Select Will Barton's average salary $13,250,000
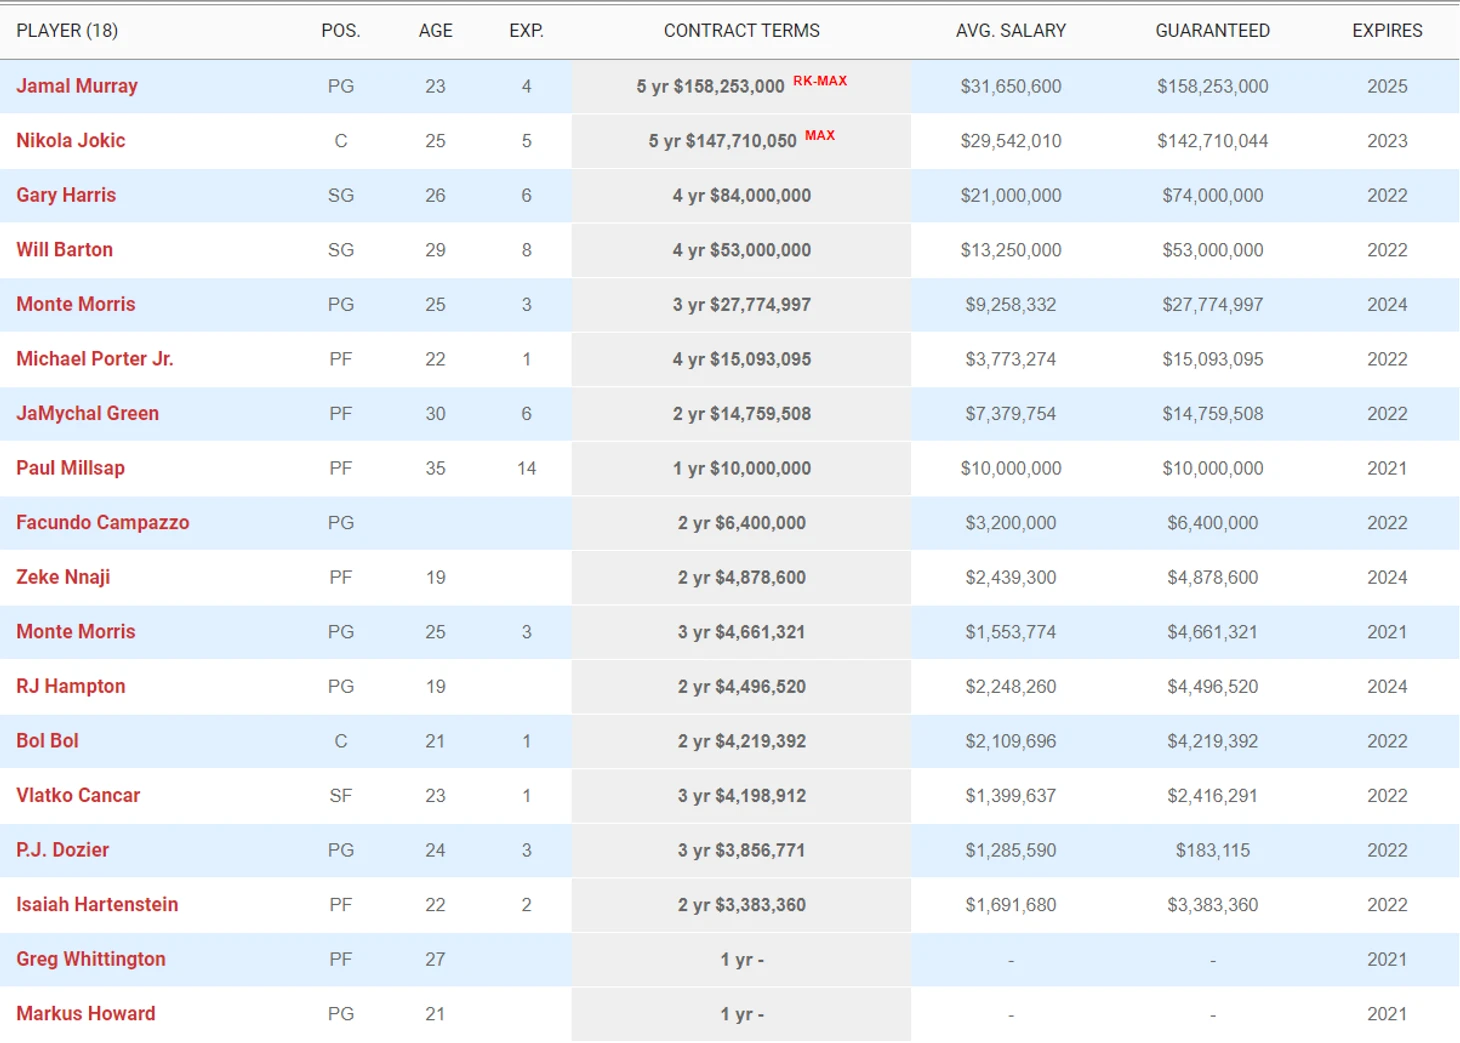Screen dimensions: 1460x1043 click(1011, 250)
